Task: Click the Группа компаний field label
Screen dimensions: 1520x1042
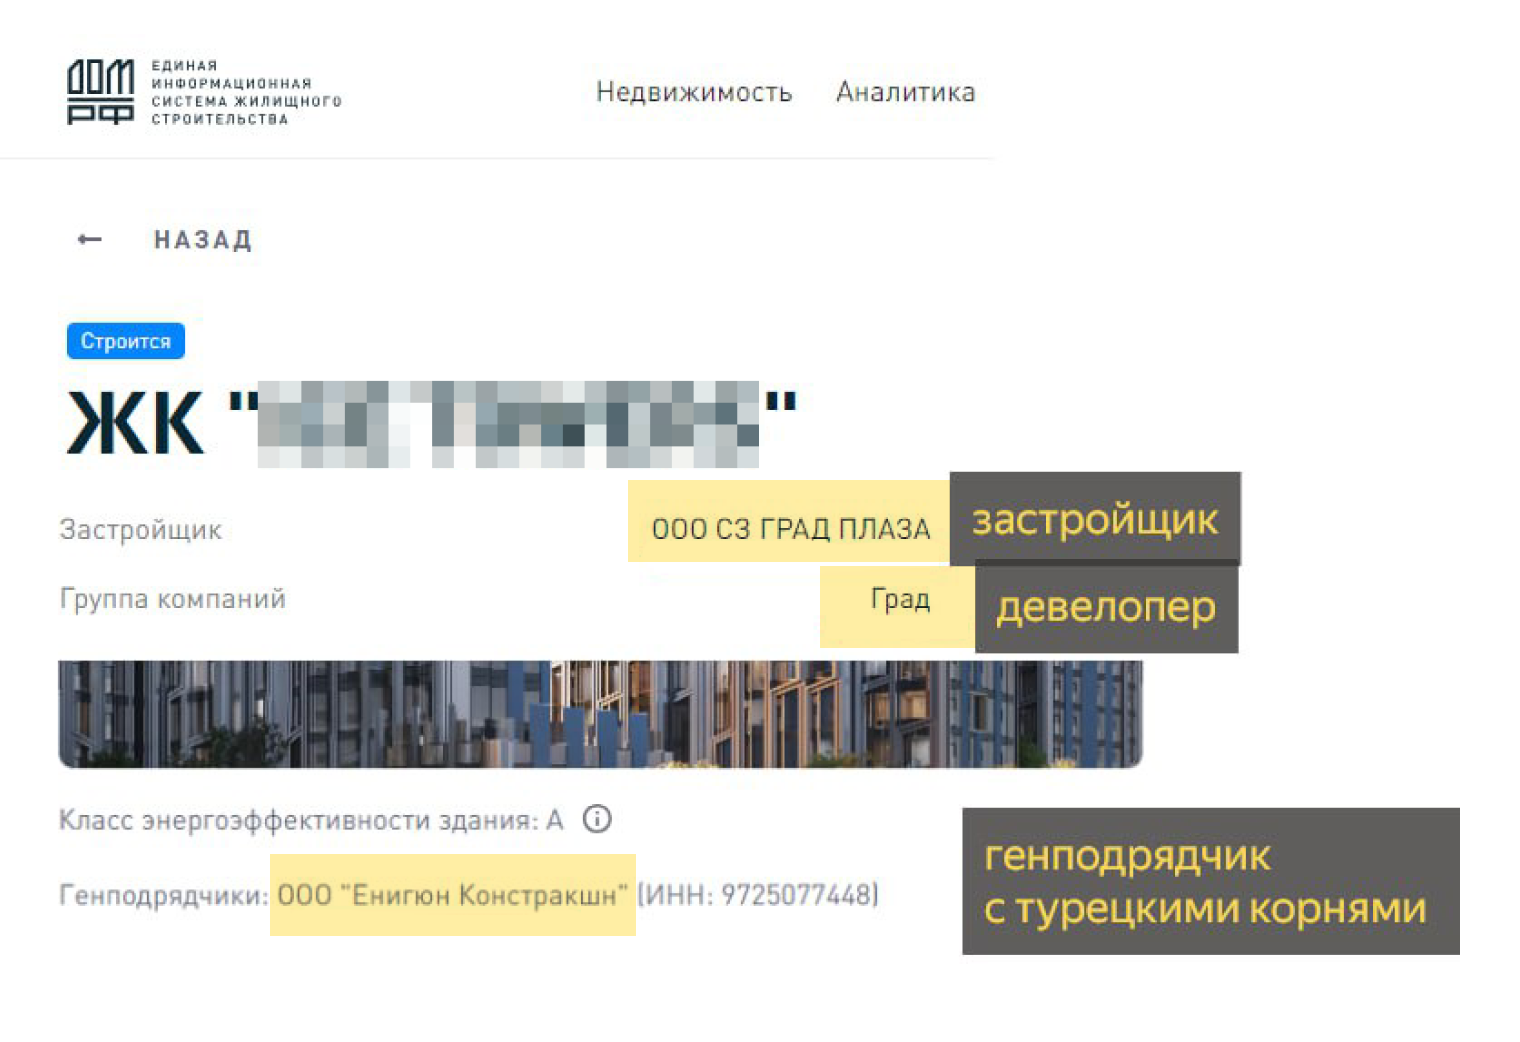Action: point(173,599)
